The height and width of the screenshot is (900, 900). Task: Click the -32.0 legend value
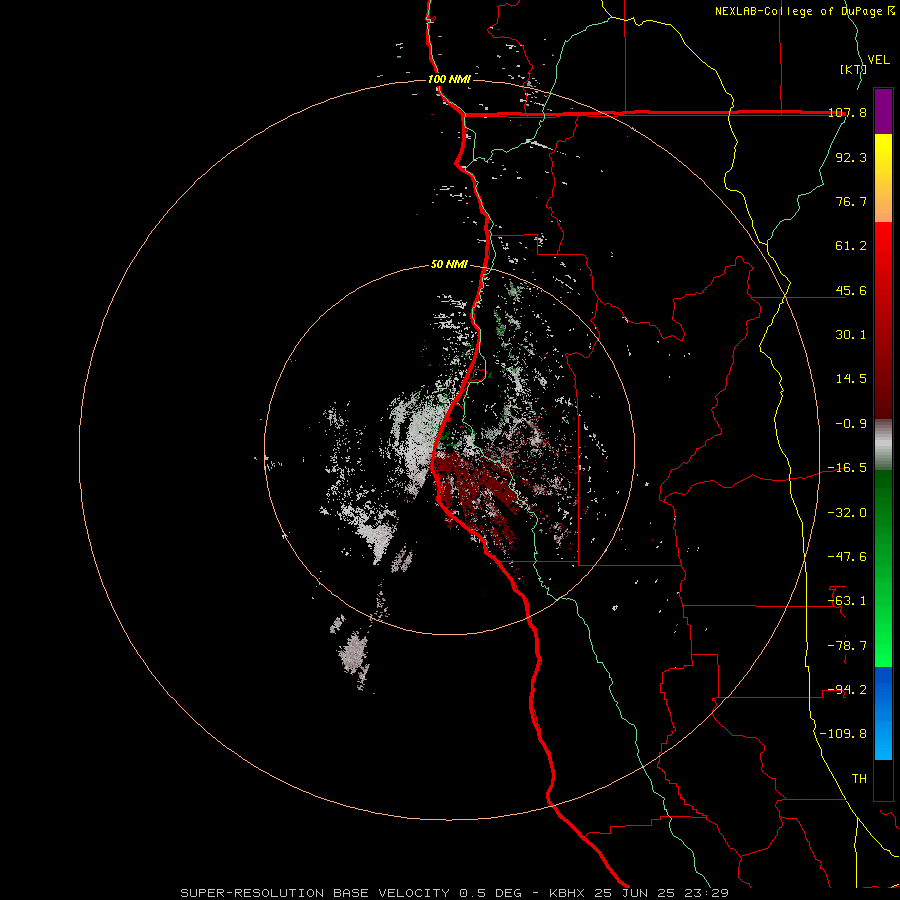pos(847,513)
